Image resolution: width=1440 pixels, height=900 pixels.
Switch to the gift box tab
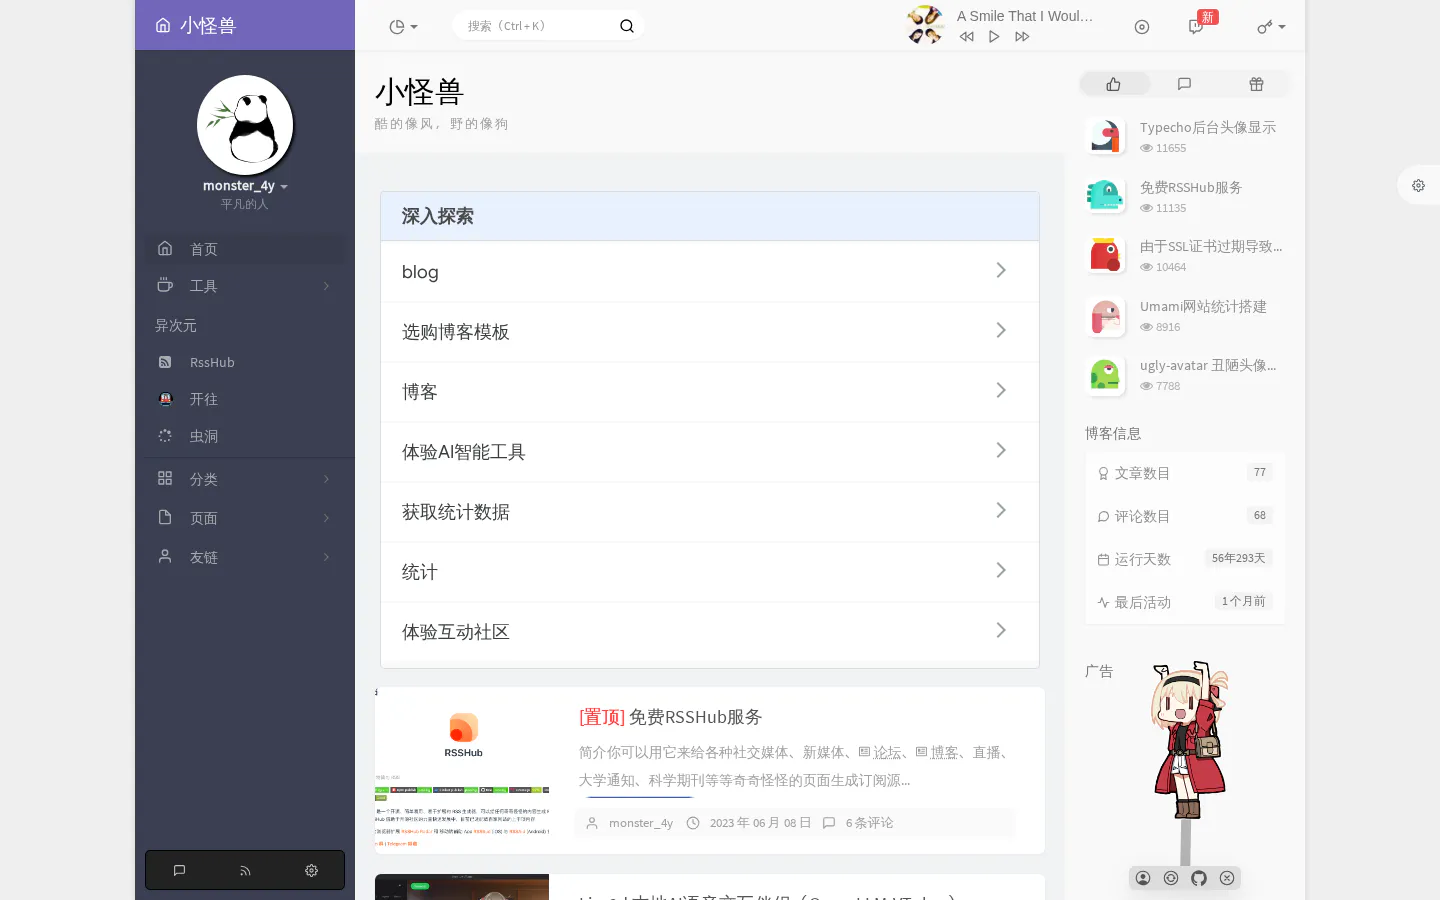[1256, 84]
